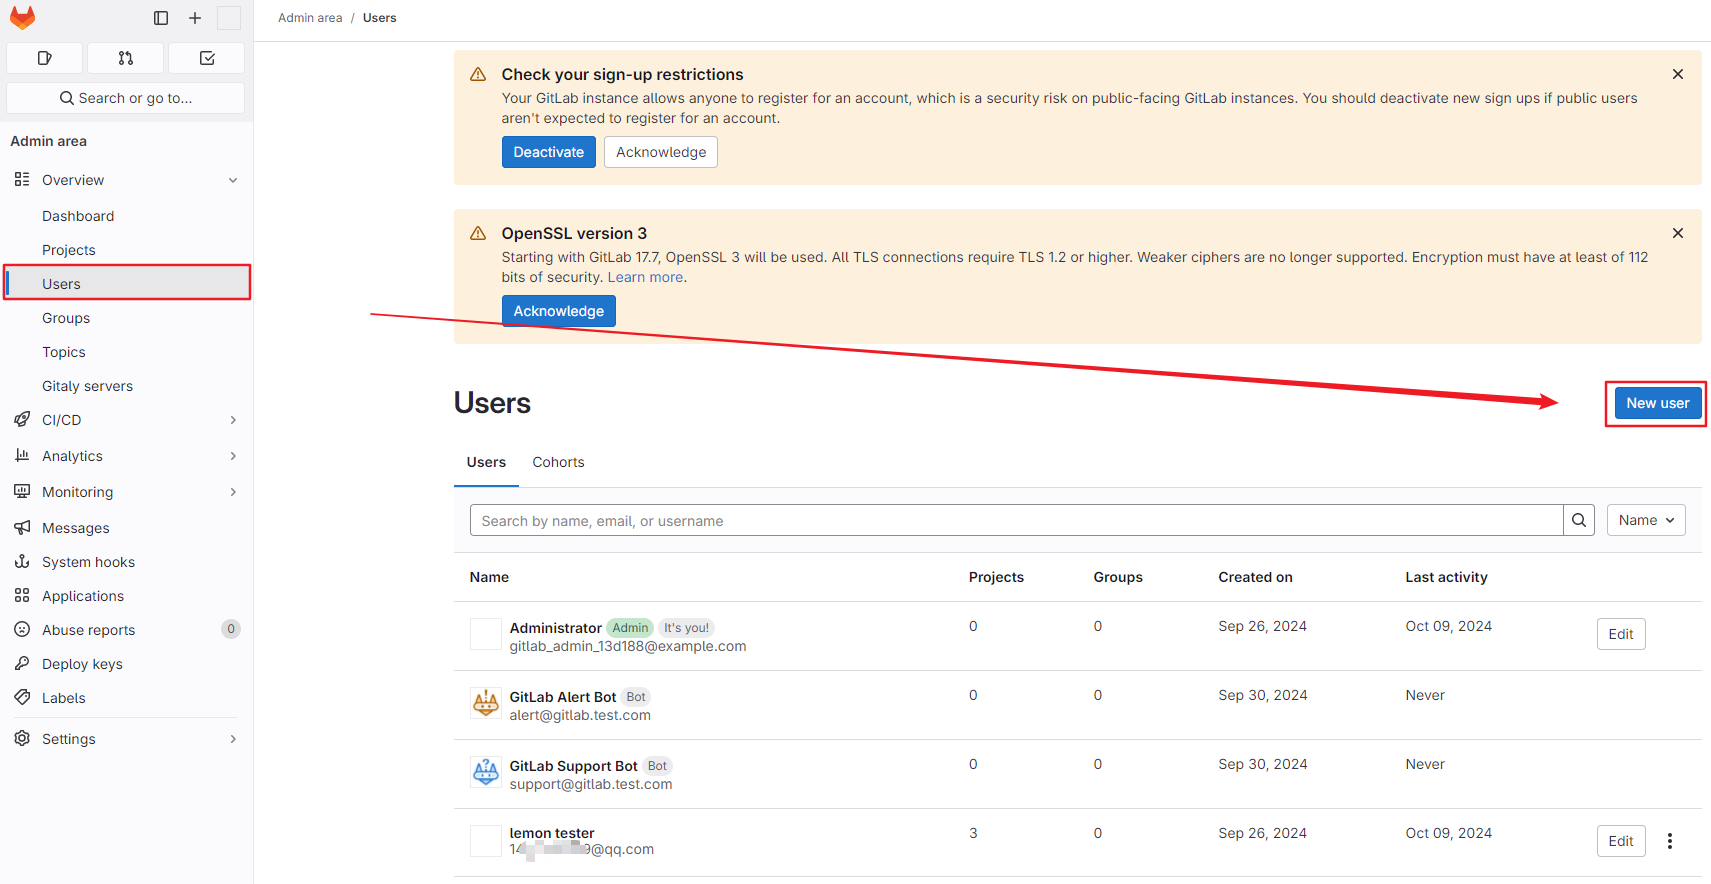The image size is (1711, 884).
Task: Click the New user button
Action: tap(1656, 403)
